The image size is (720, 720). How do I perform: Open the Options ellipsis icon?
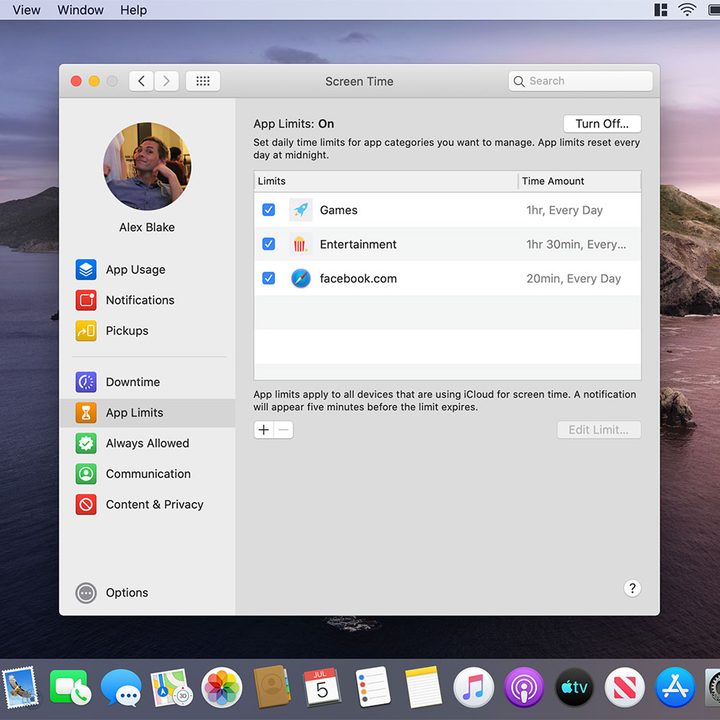86,593
